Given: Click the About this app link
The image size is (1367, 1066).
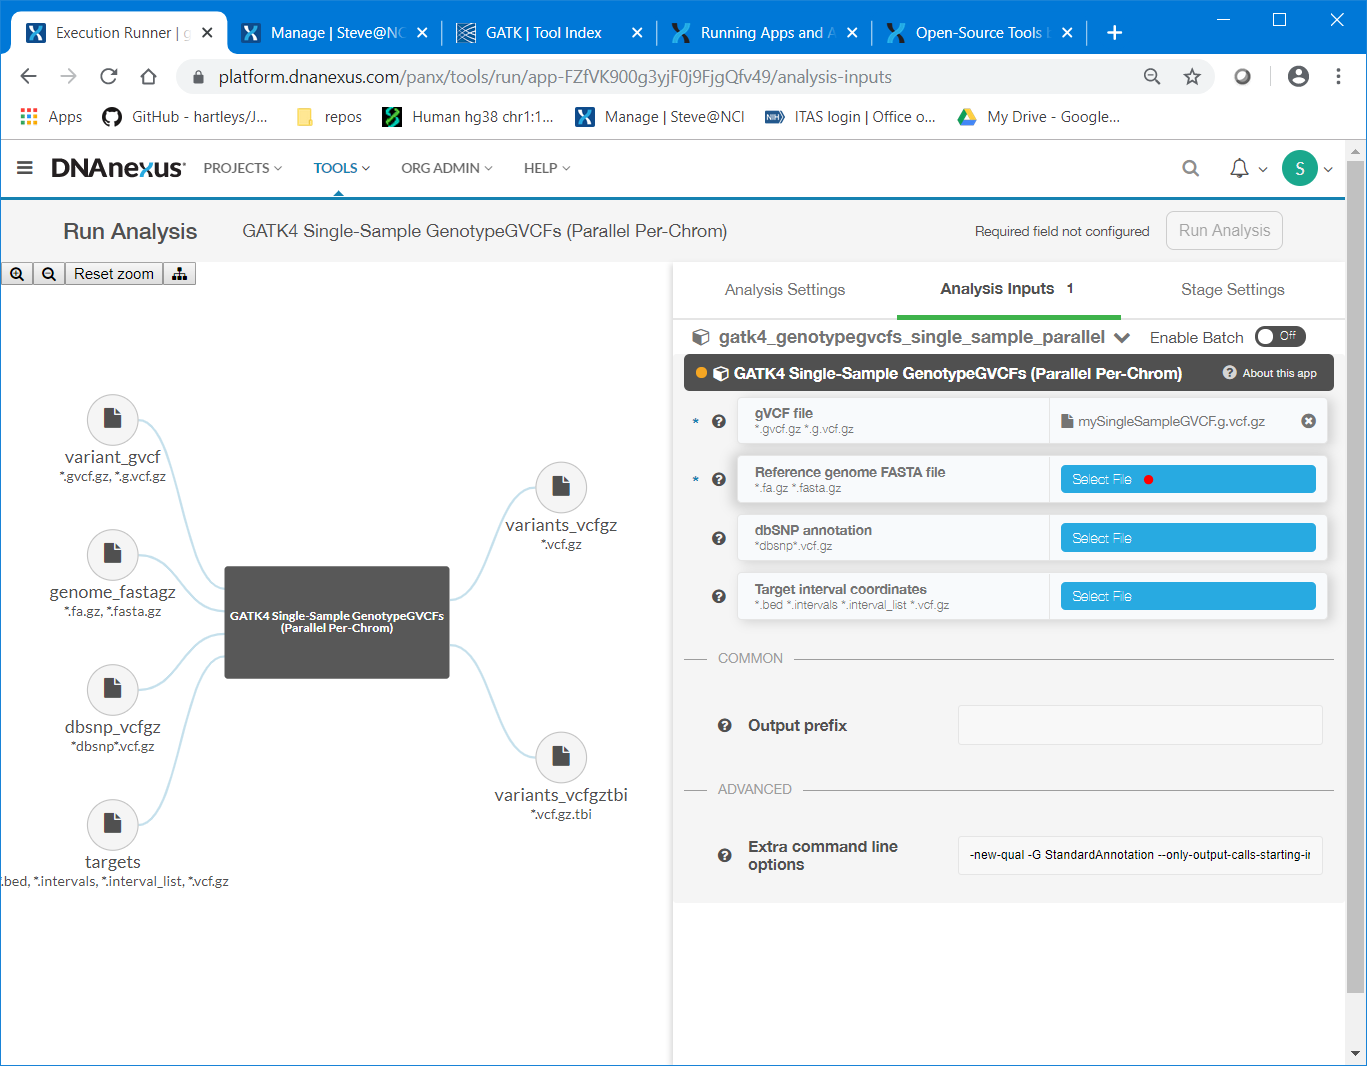Looking at the screenshot, I should click(1270, 373).
